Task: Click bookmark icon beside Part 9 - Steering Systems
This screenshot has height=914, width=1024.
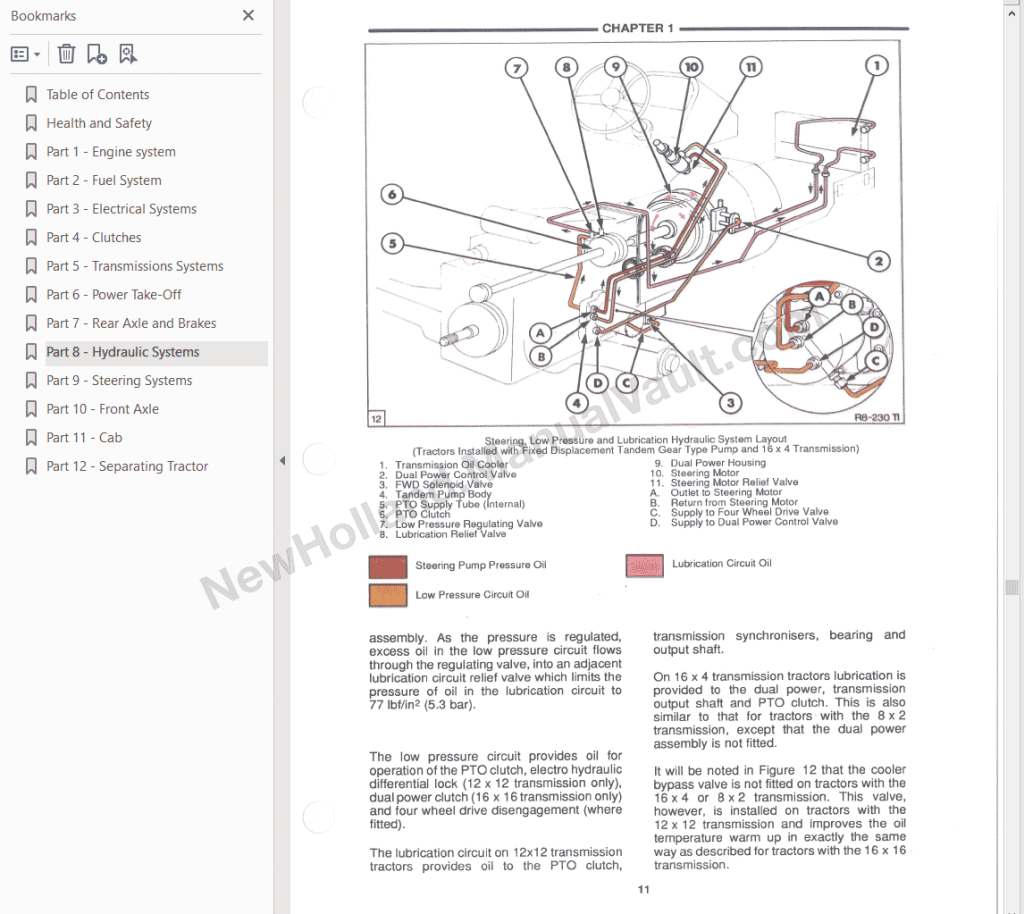Action: click(31, 381)
